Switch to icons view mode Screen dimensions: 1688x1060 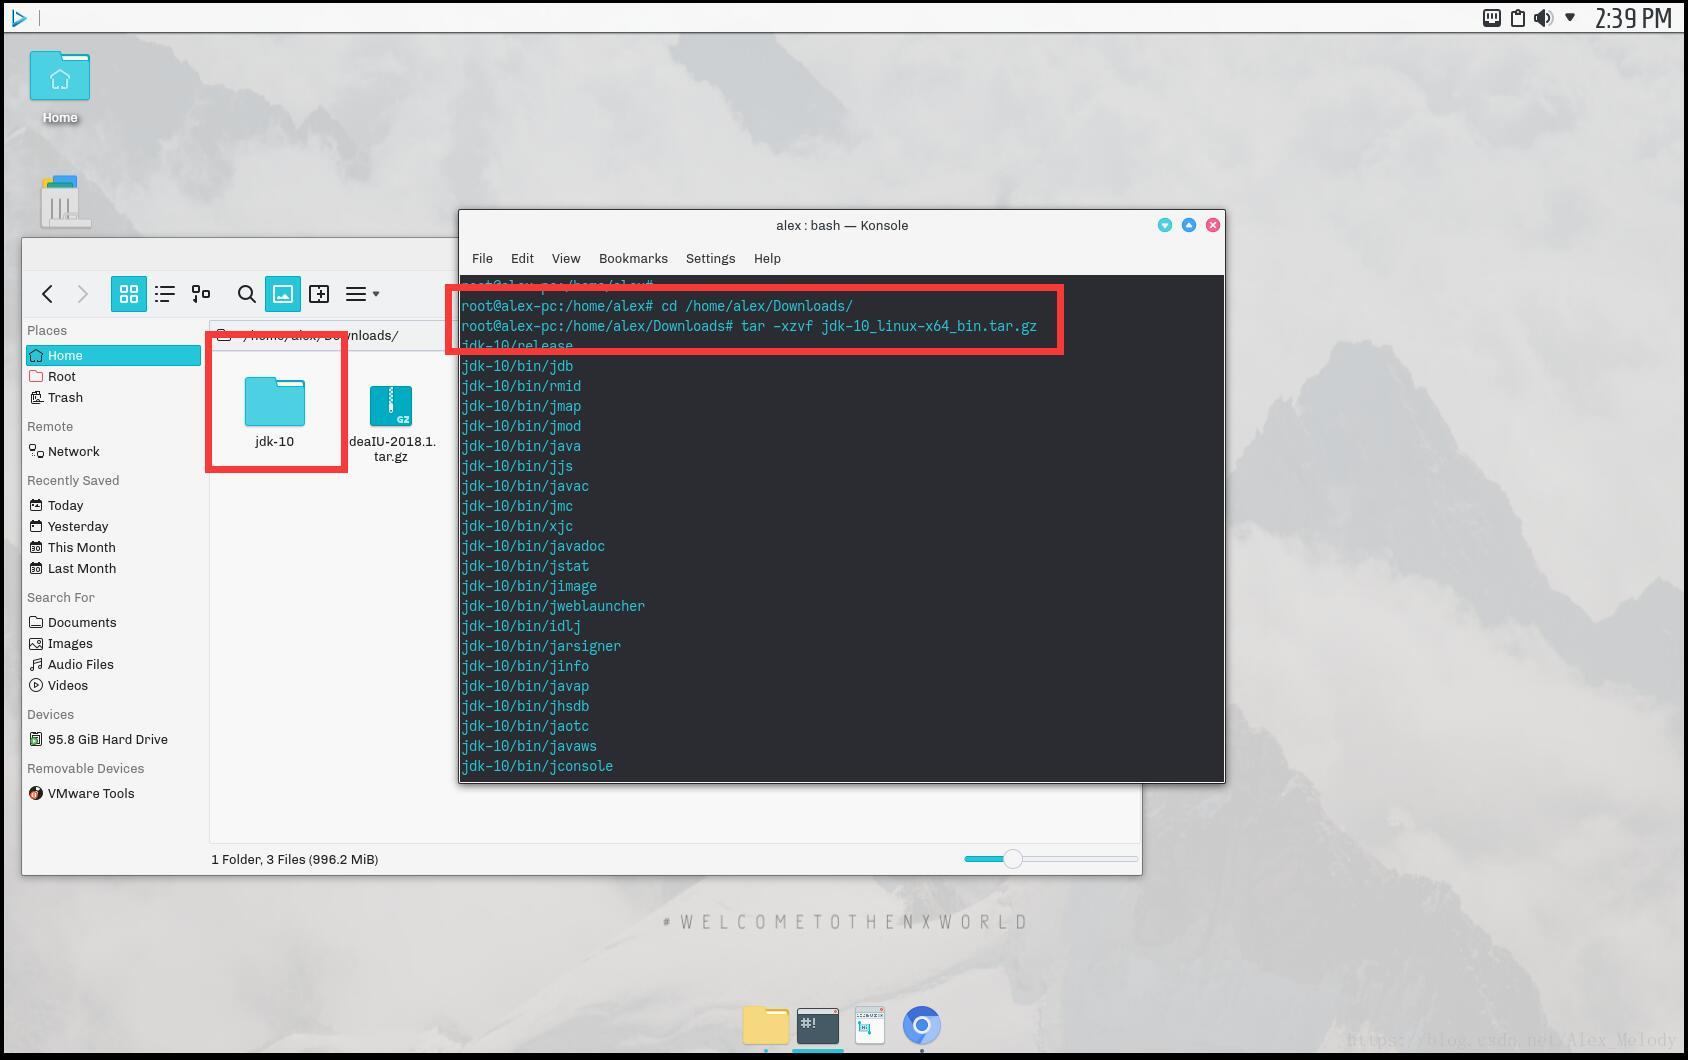tap(129, 294)
